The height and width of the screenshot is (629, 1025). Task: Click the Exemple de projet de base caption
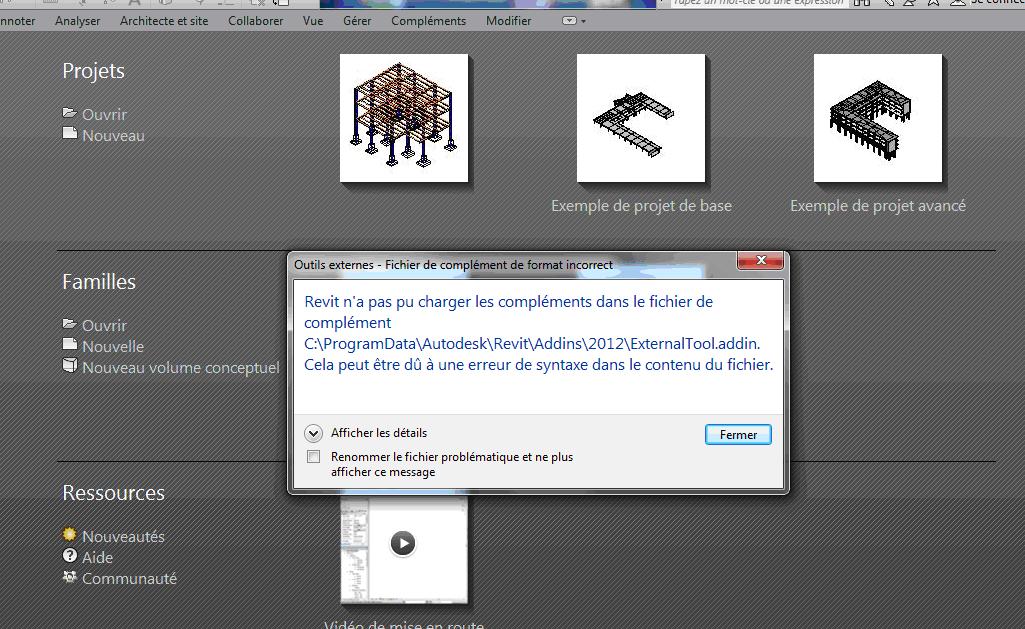point(641,206)
